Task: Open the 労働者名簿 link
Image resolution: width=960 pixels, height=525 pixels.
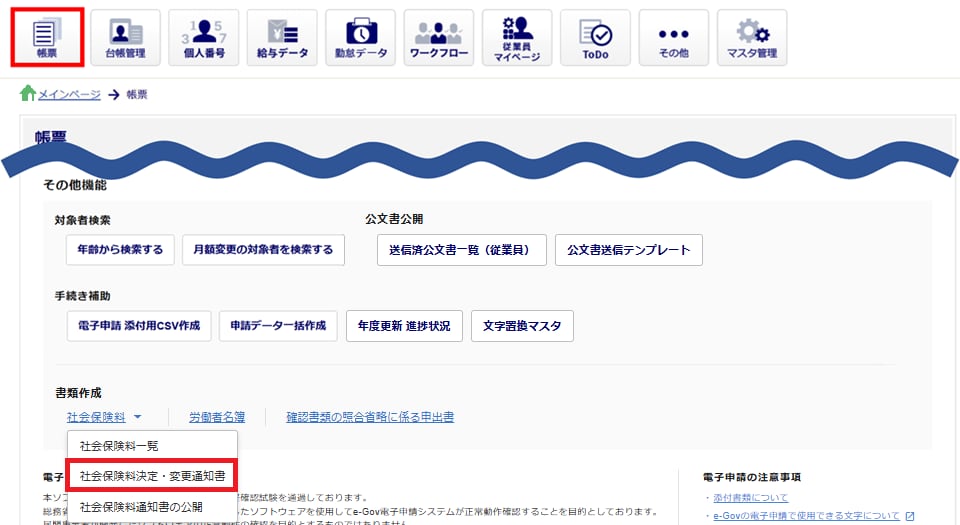Action: click(x=217, y=417)
